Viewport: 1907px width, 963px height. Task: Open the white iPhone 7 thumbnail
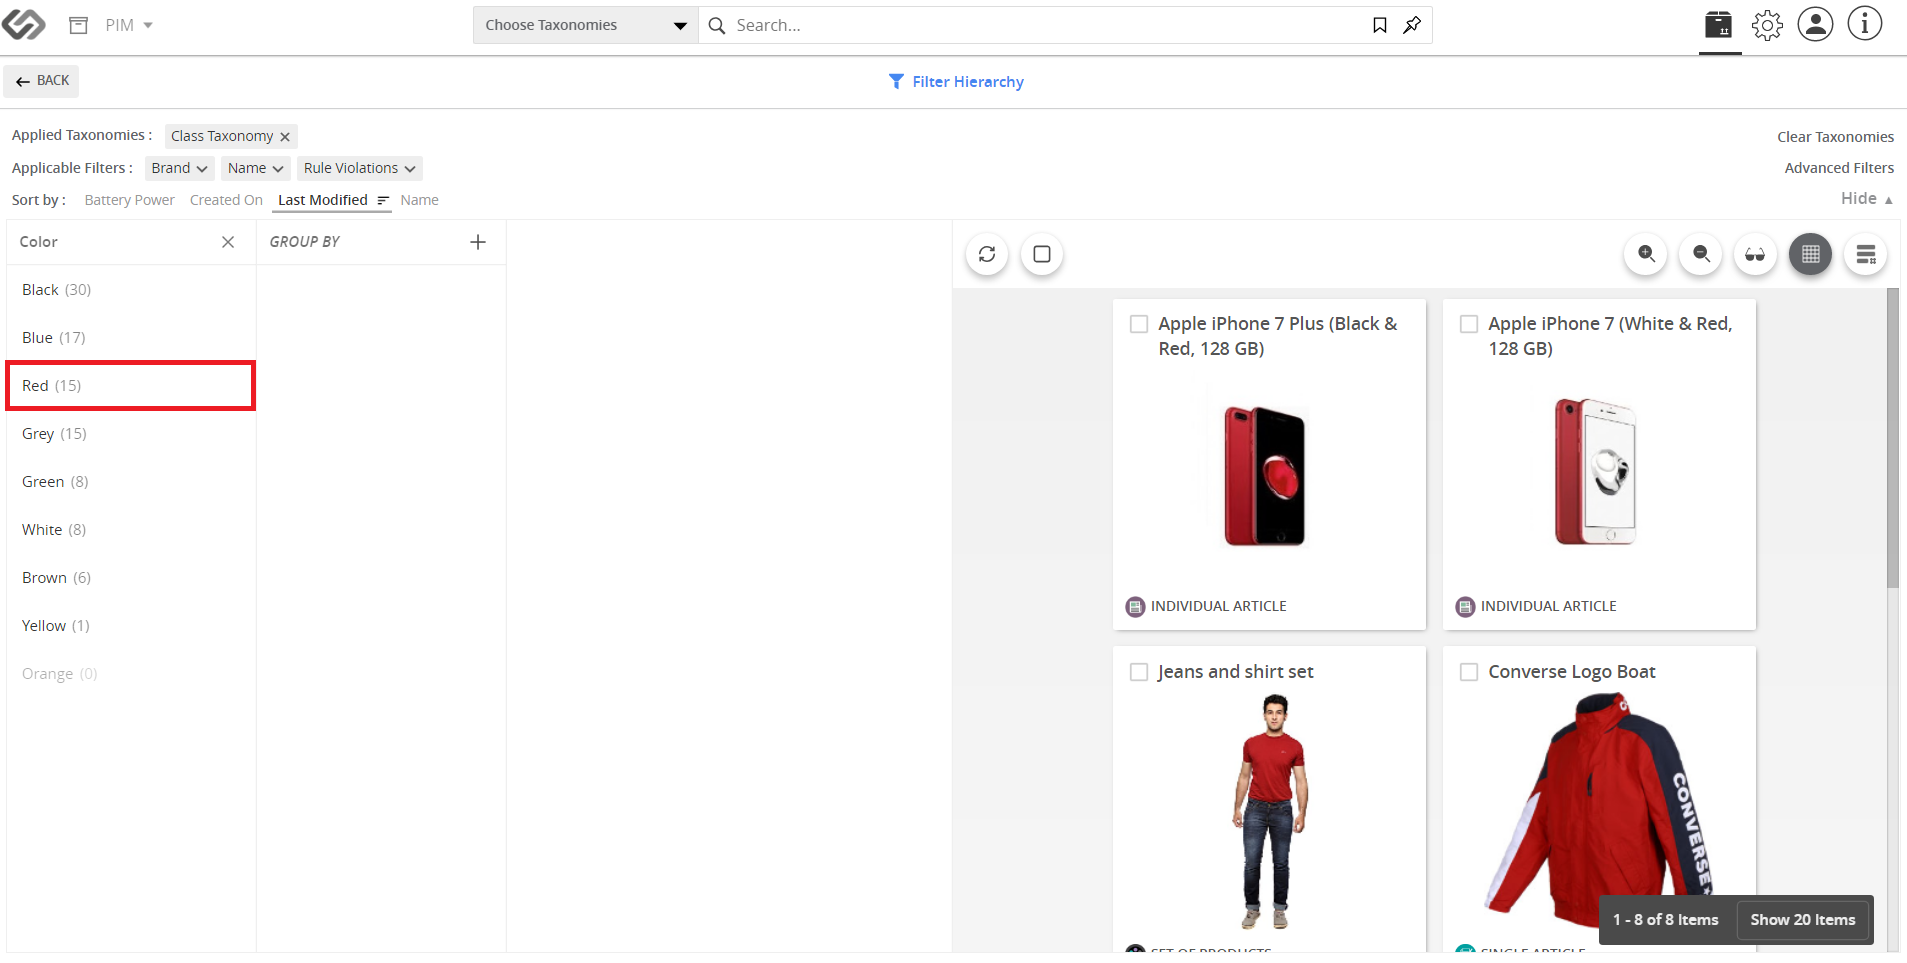click(x=1596, y=471)
